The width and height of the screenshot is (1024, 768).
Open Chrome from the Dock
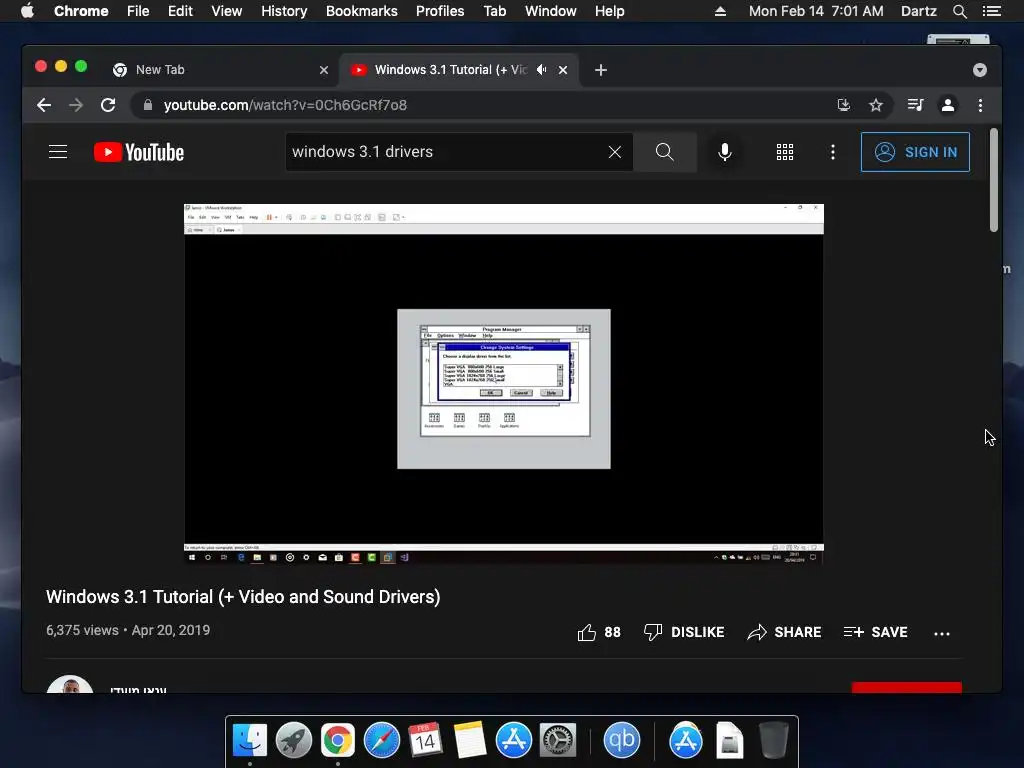(x=338, y=740)
